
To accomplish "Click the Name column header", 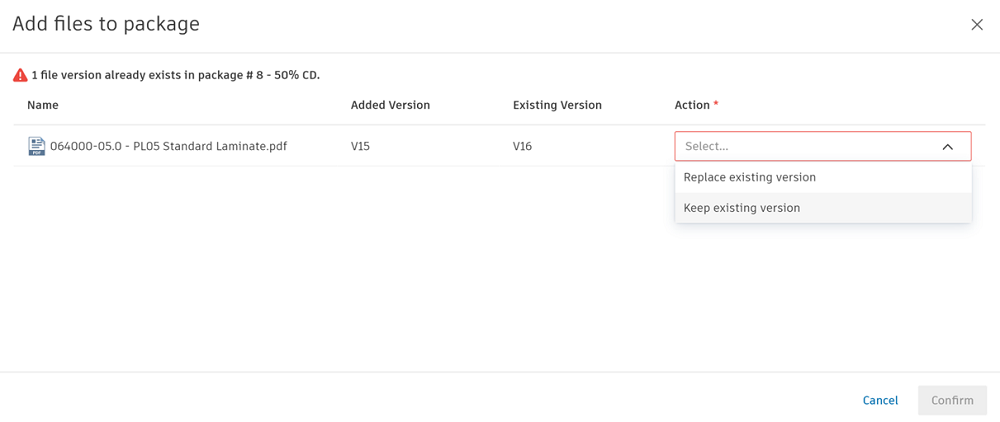I will pos(43,105).
